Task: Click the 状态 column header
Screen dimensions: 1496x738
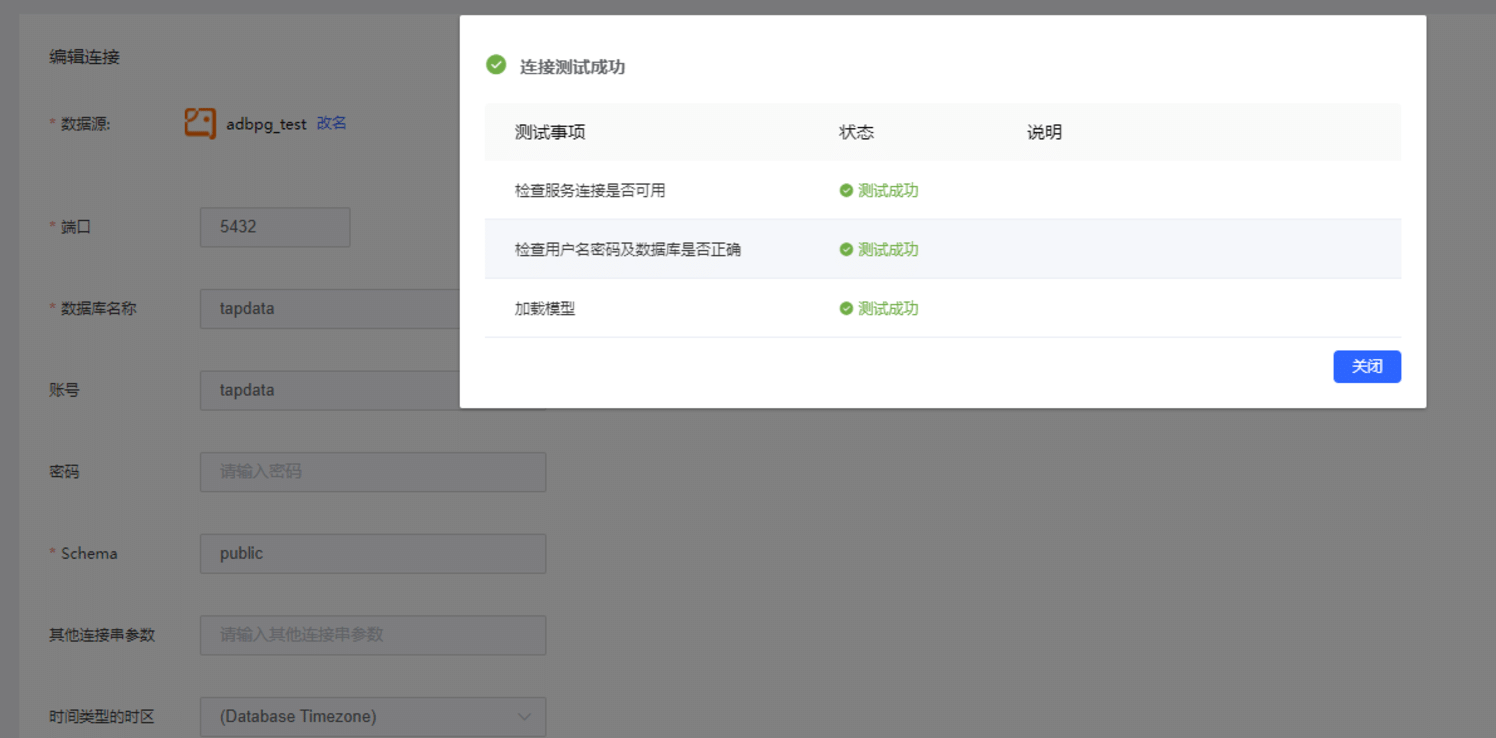Action: point(856,132)
